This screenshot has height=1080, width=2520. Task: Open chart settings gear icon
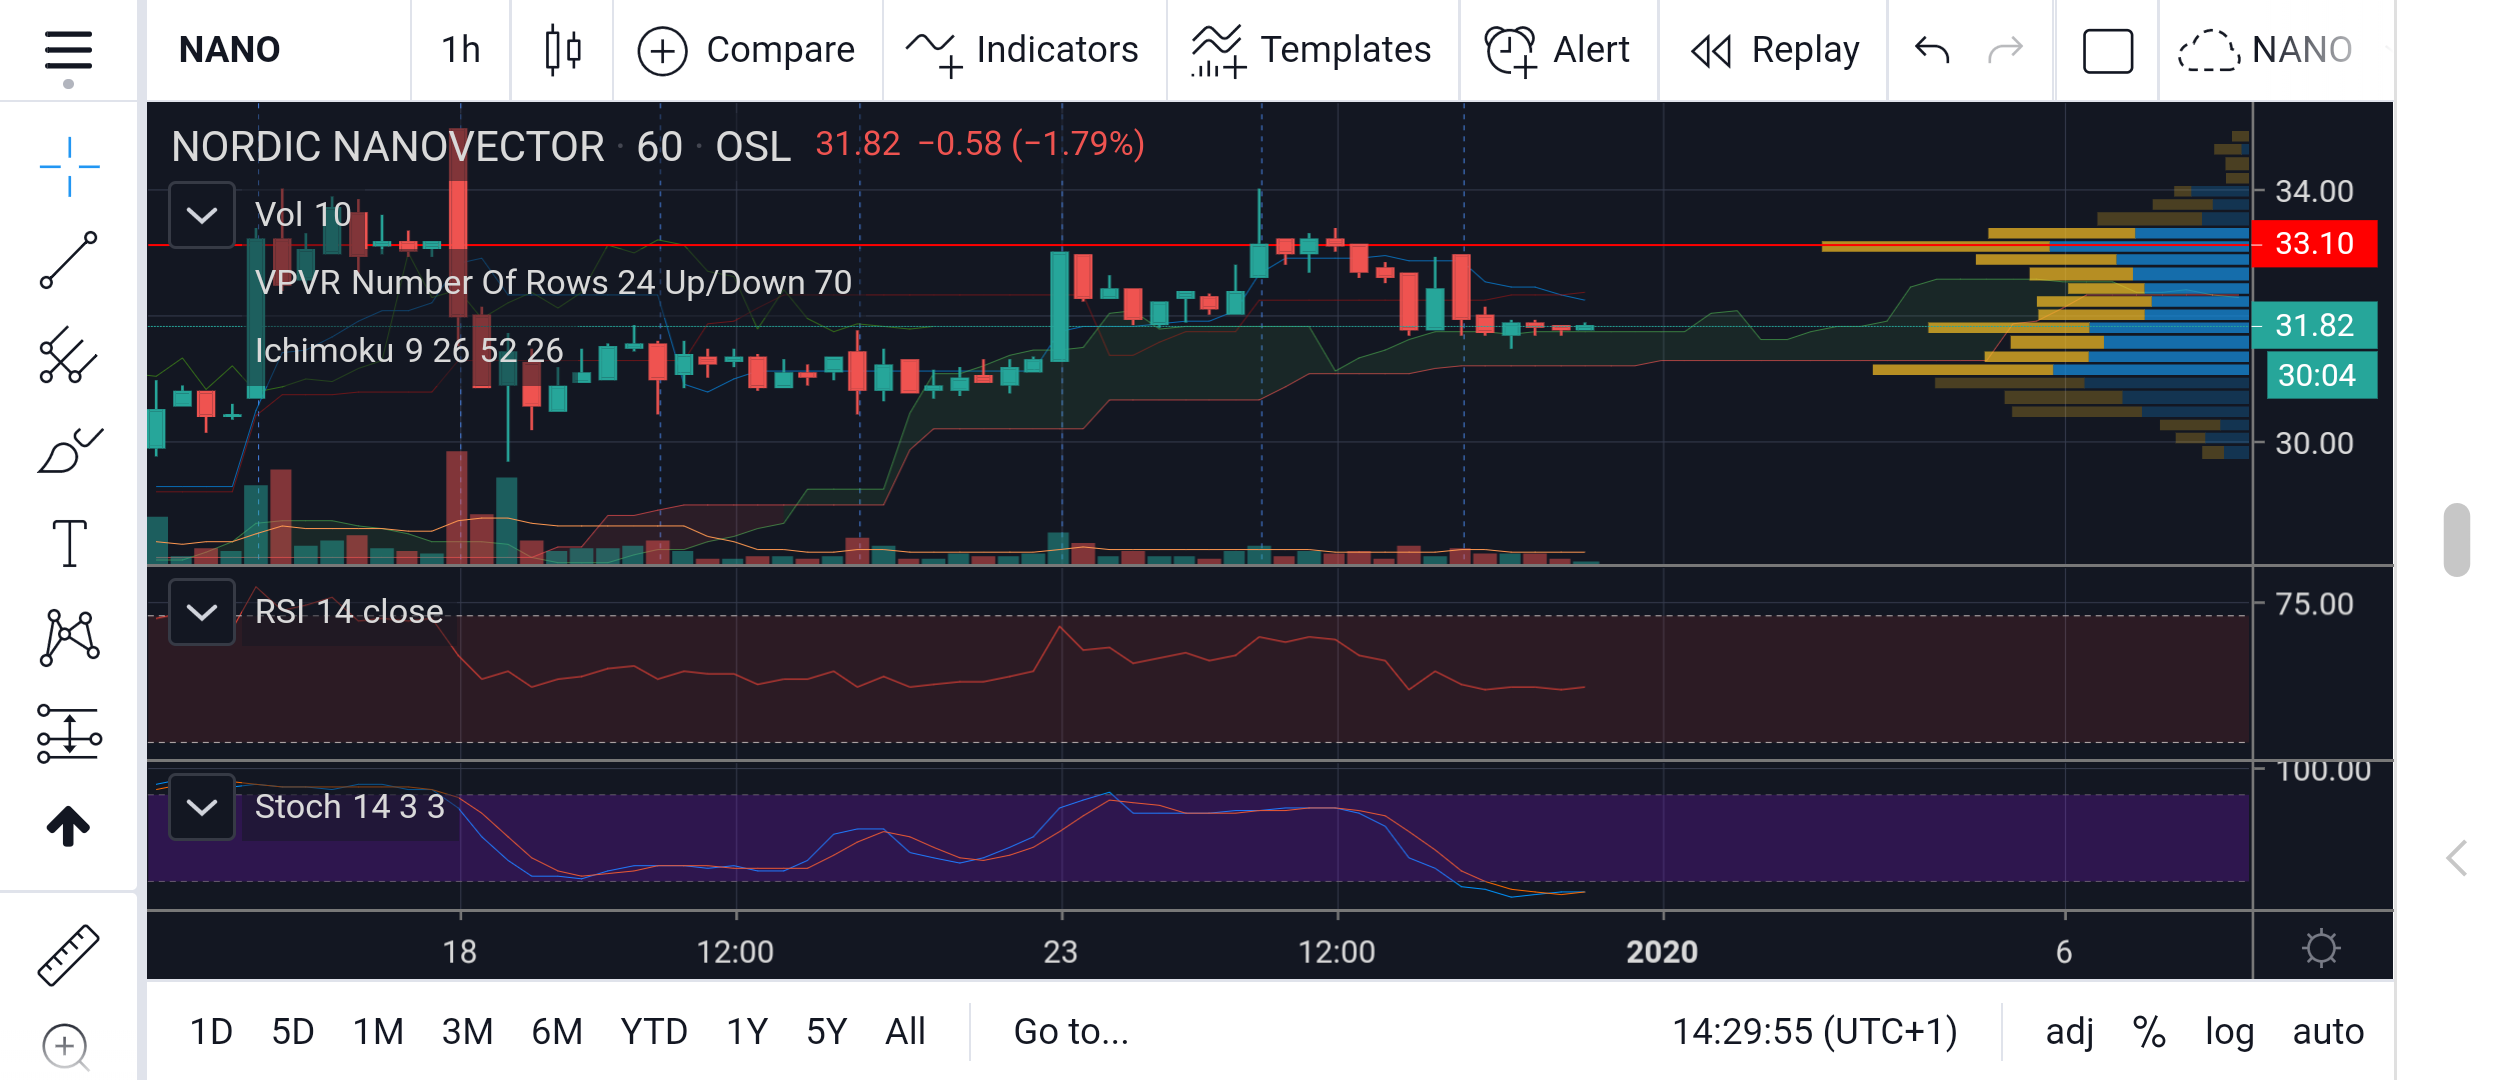point(2321,948)
